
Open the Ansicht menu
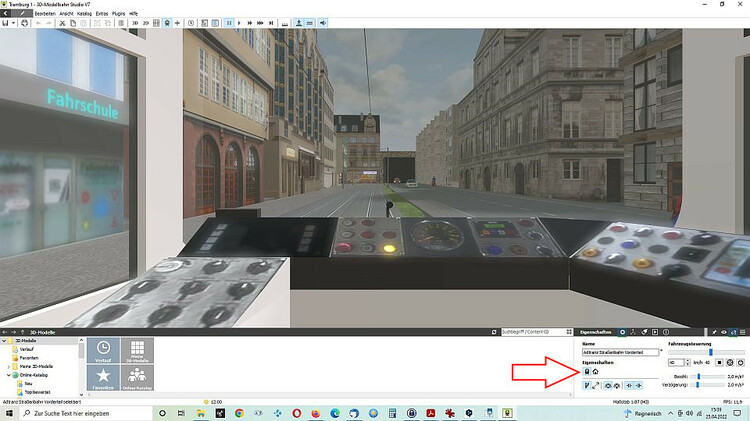[x=66, y=14]
